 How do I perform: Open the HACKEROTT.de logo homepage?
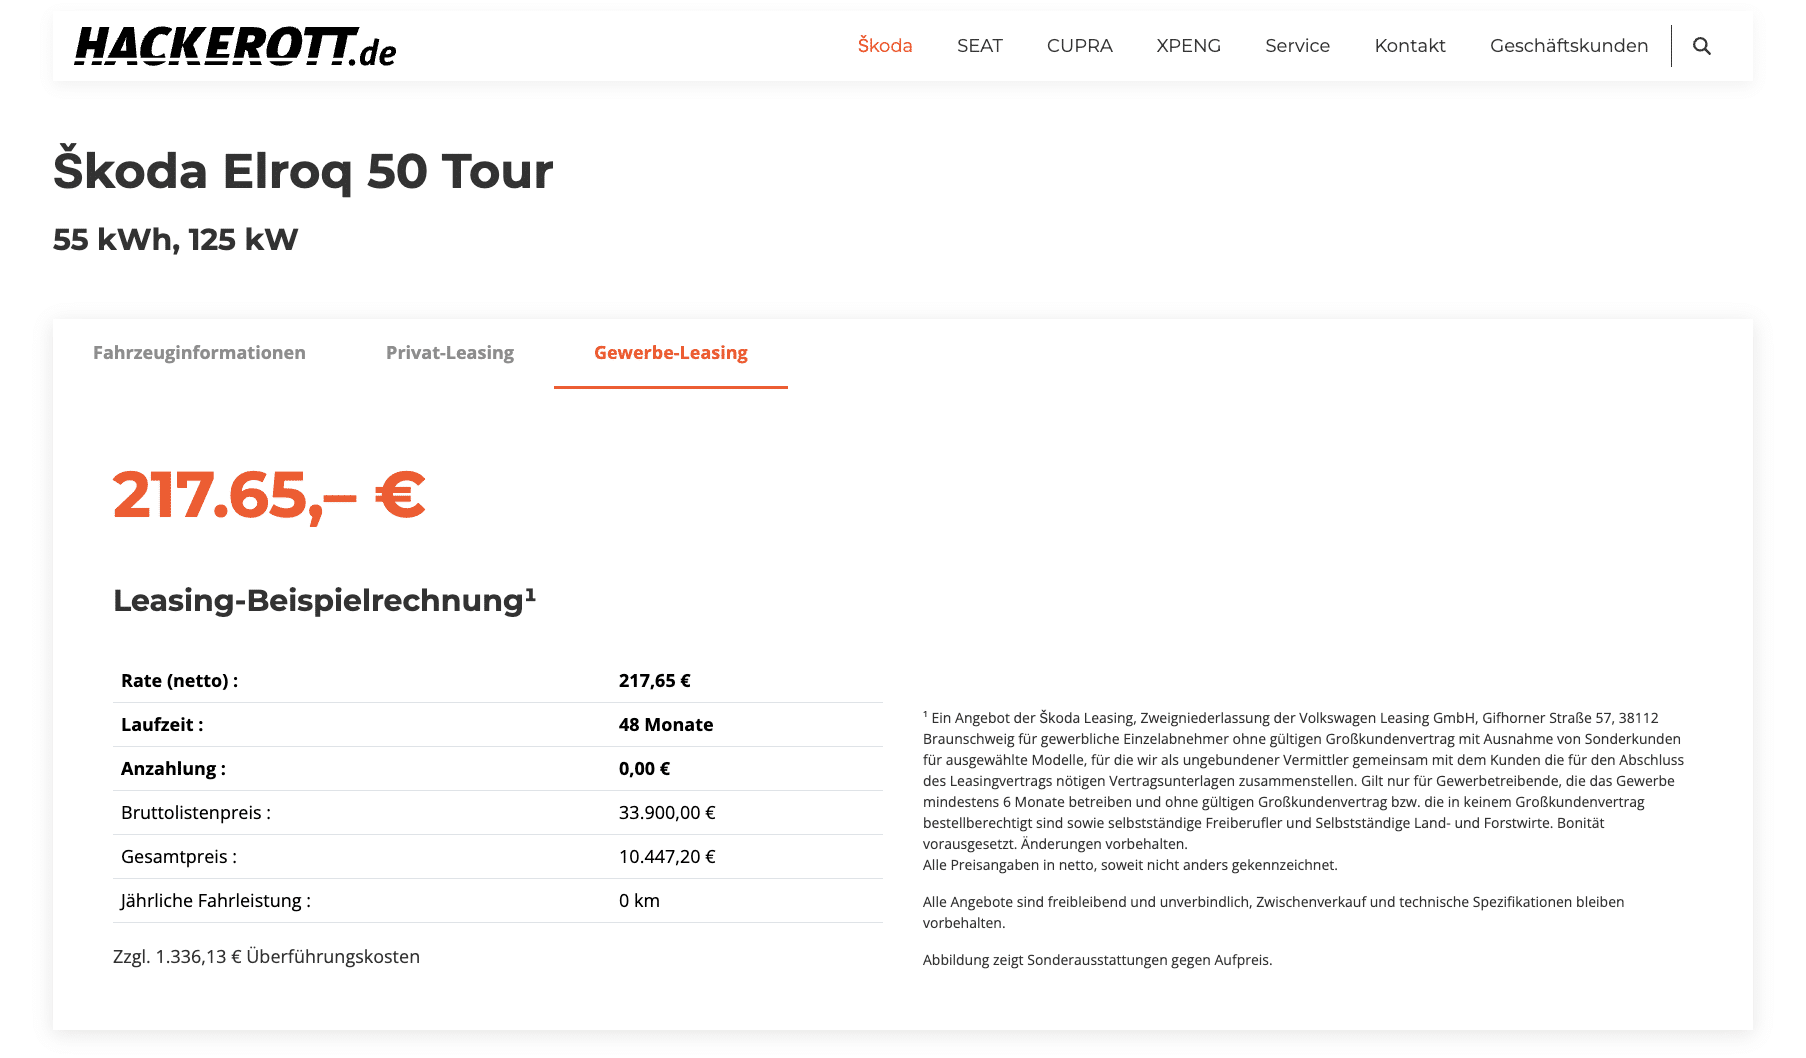[235, 46]
